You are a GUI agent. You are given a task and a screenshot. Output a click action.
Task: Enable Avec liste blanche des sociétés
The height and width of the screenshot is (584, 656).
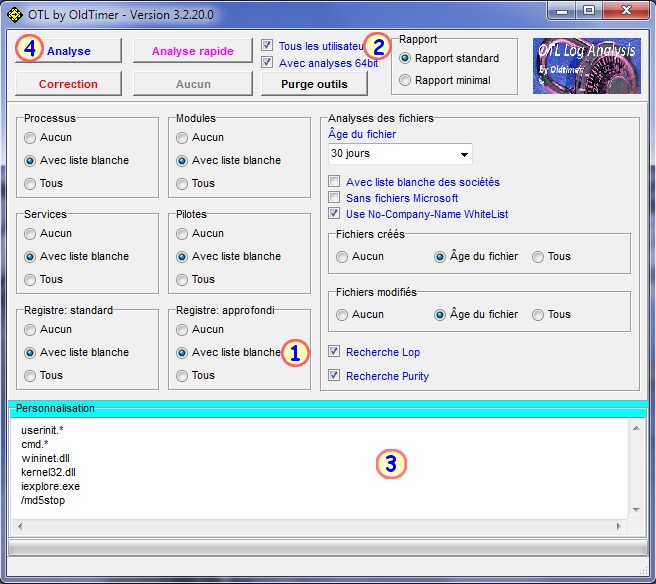point(334,181)
